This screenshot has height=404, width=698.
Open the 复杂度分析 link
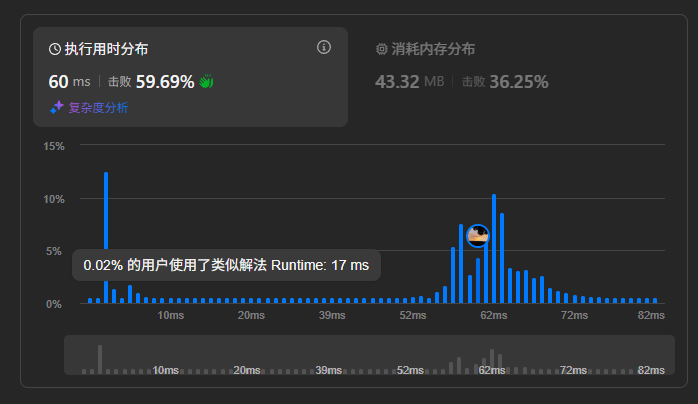pos(98,108)
